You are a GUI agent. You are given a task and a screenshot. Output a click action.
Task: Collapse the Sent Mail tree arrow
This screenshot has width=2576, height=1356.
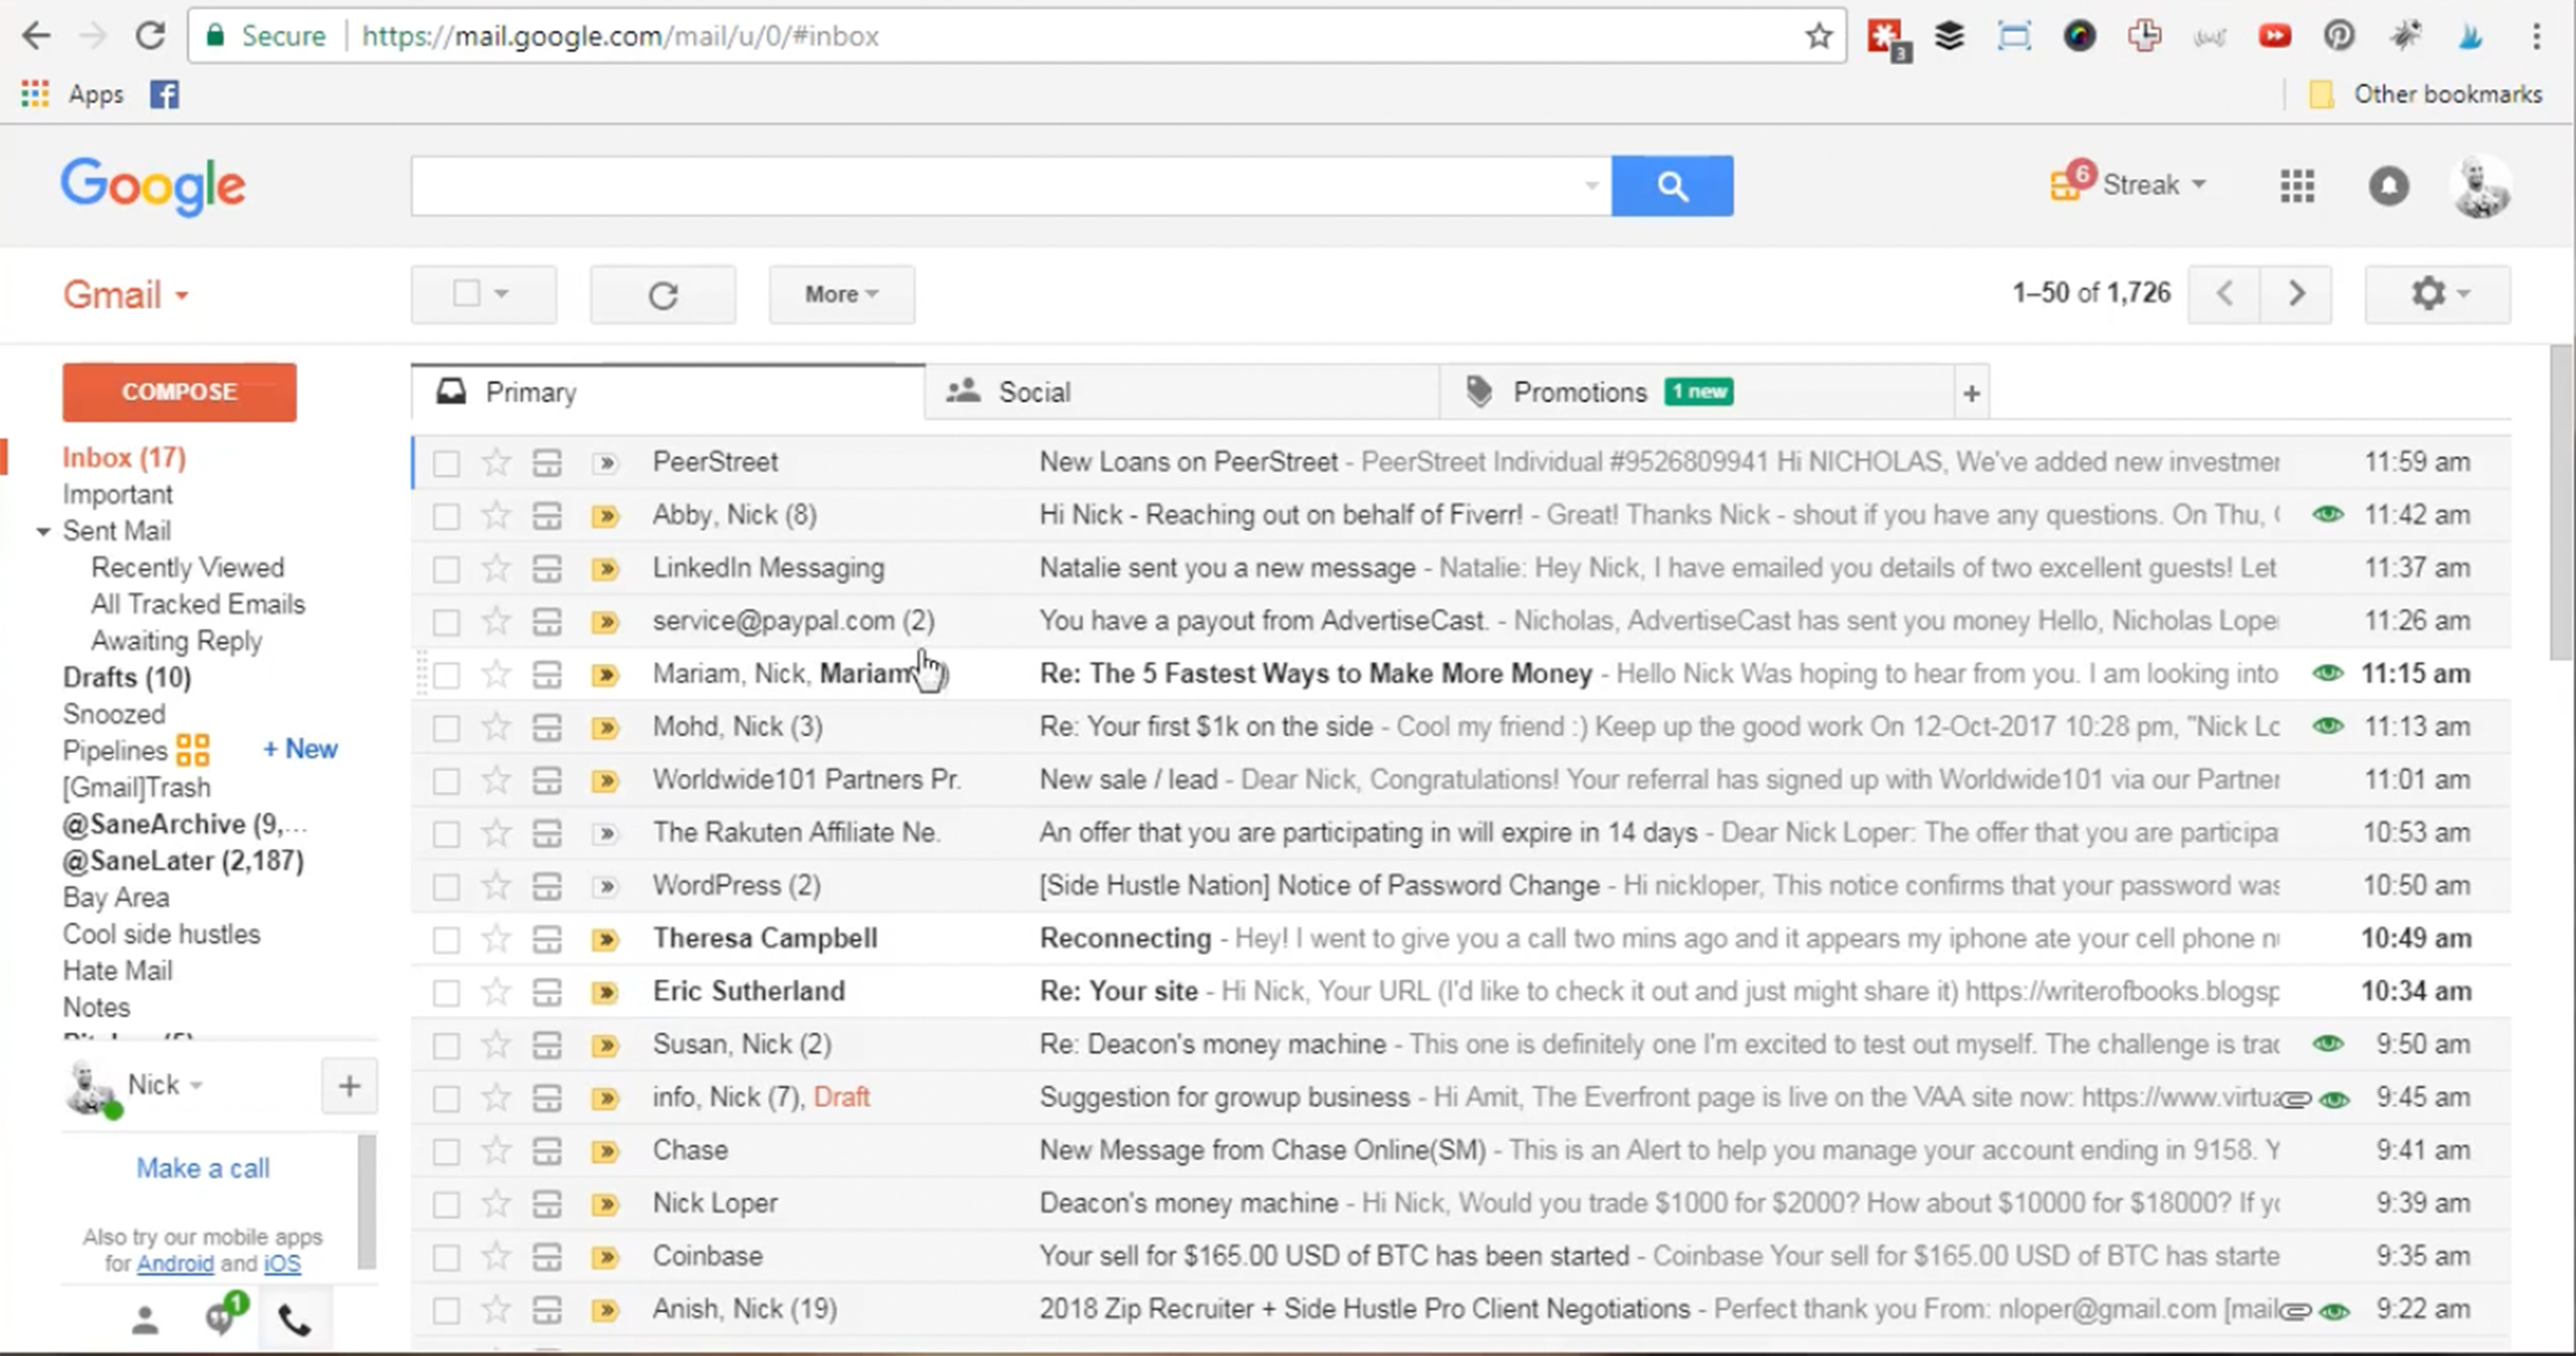pyautogui.click(x=43, y=531)
